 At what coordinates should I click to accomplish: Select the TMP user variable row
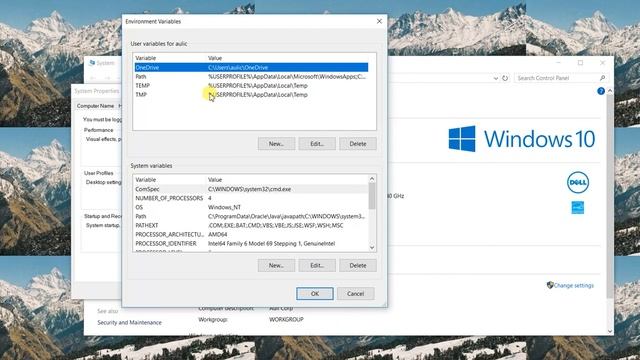pyautogui.click(x=251, y=94)
